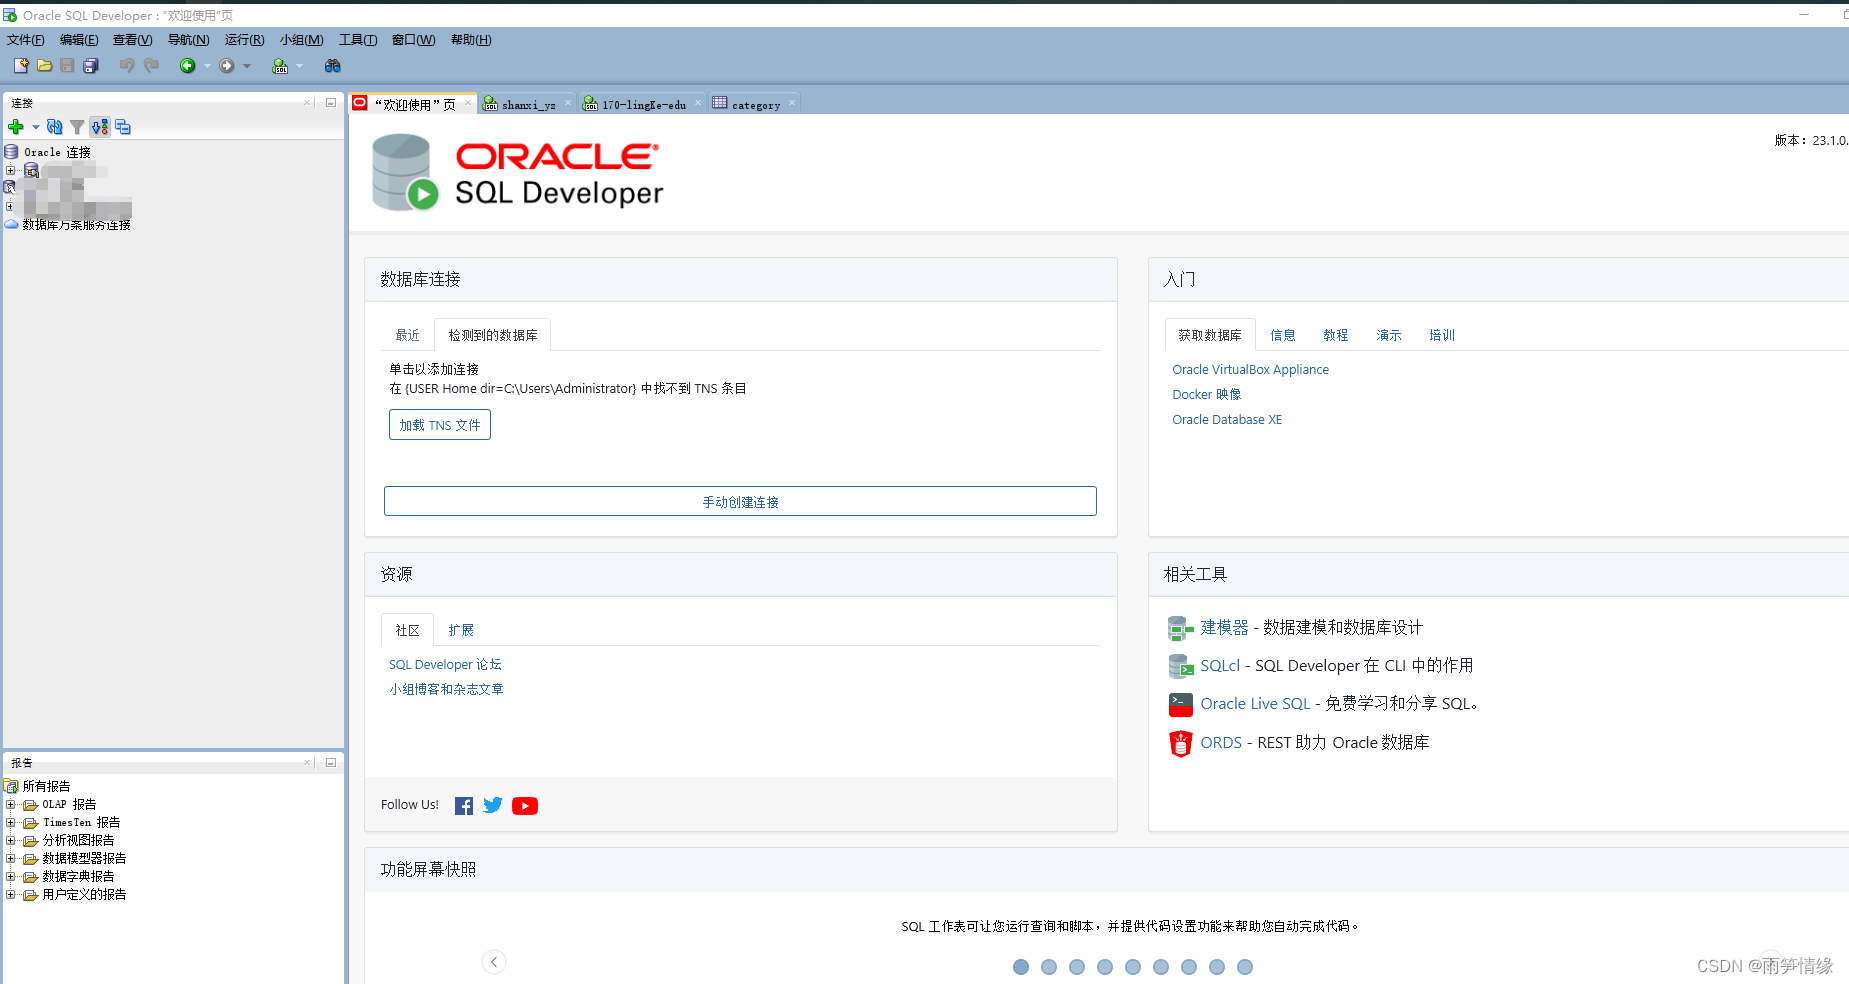The width and height of the screenshot is (1849, 984).
Task: Select the first carousel pagination dot
Action: point(1021,967)
